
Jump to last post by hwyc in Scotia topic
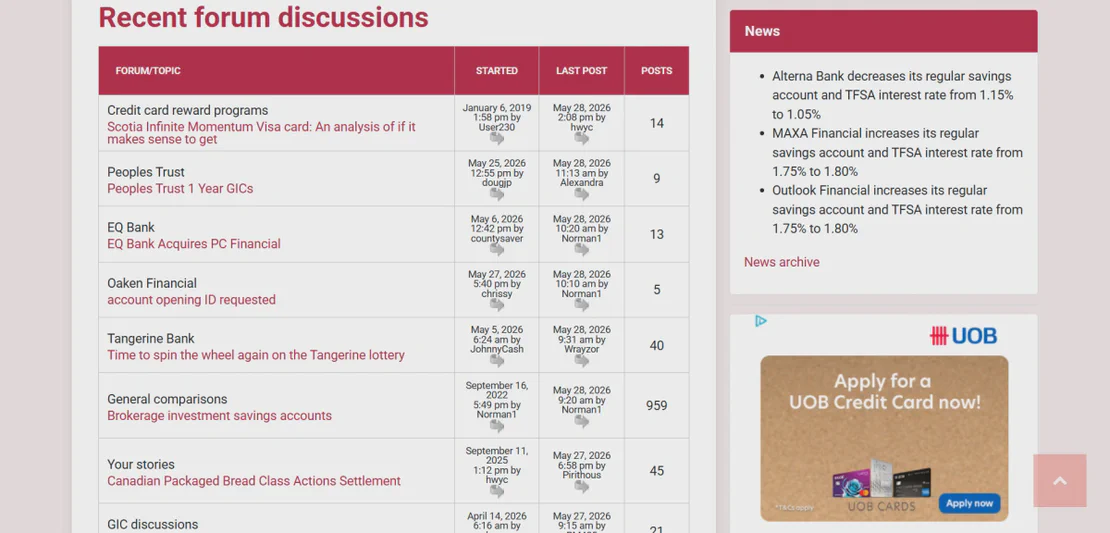pyautogui.click(x=582, y=139)
